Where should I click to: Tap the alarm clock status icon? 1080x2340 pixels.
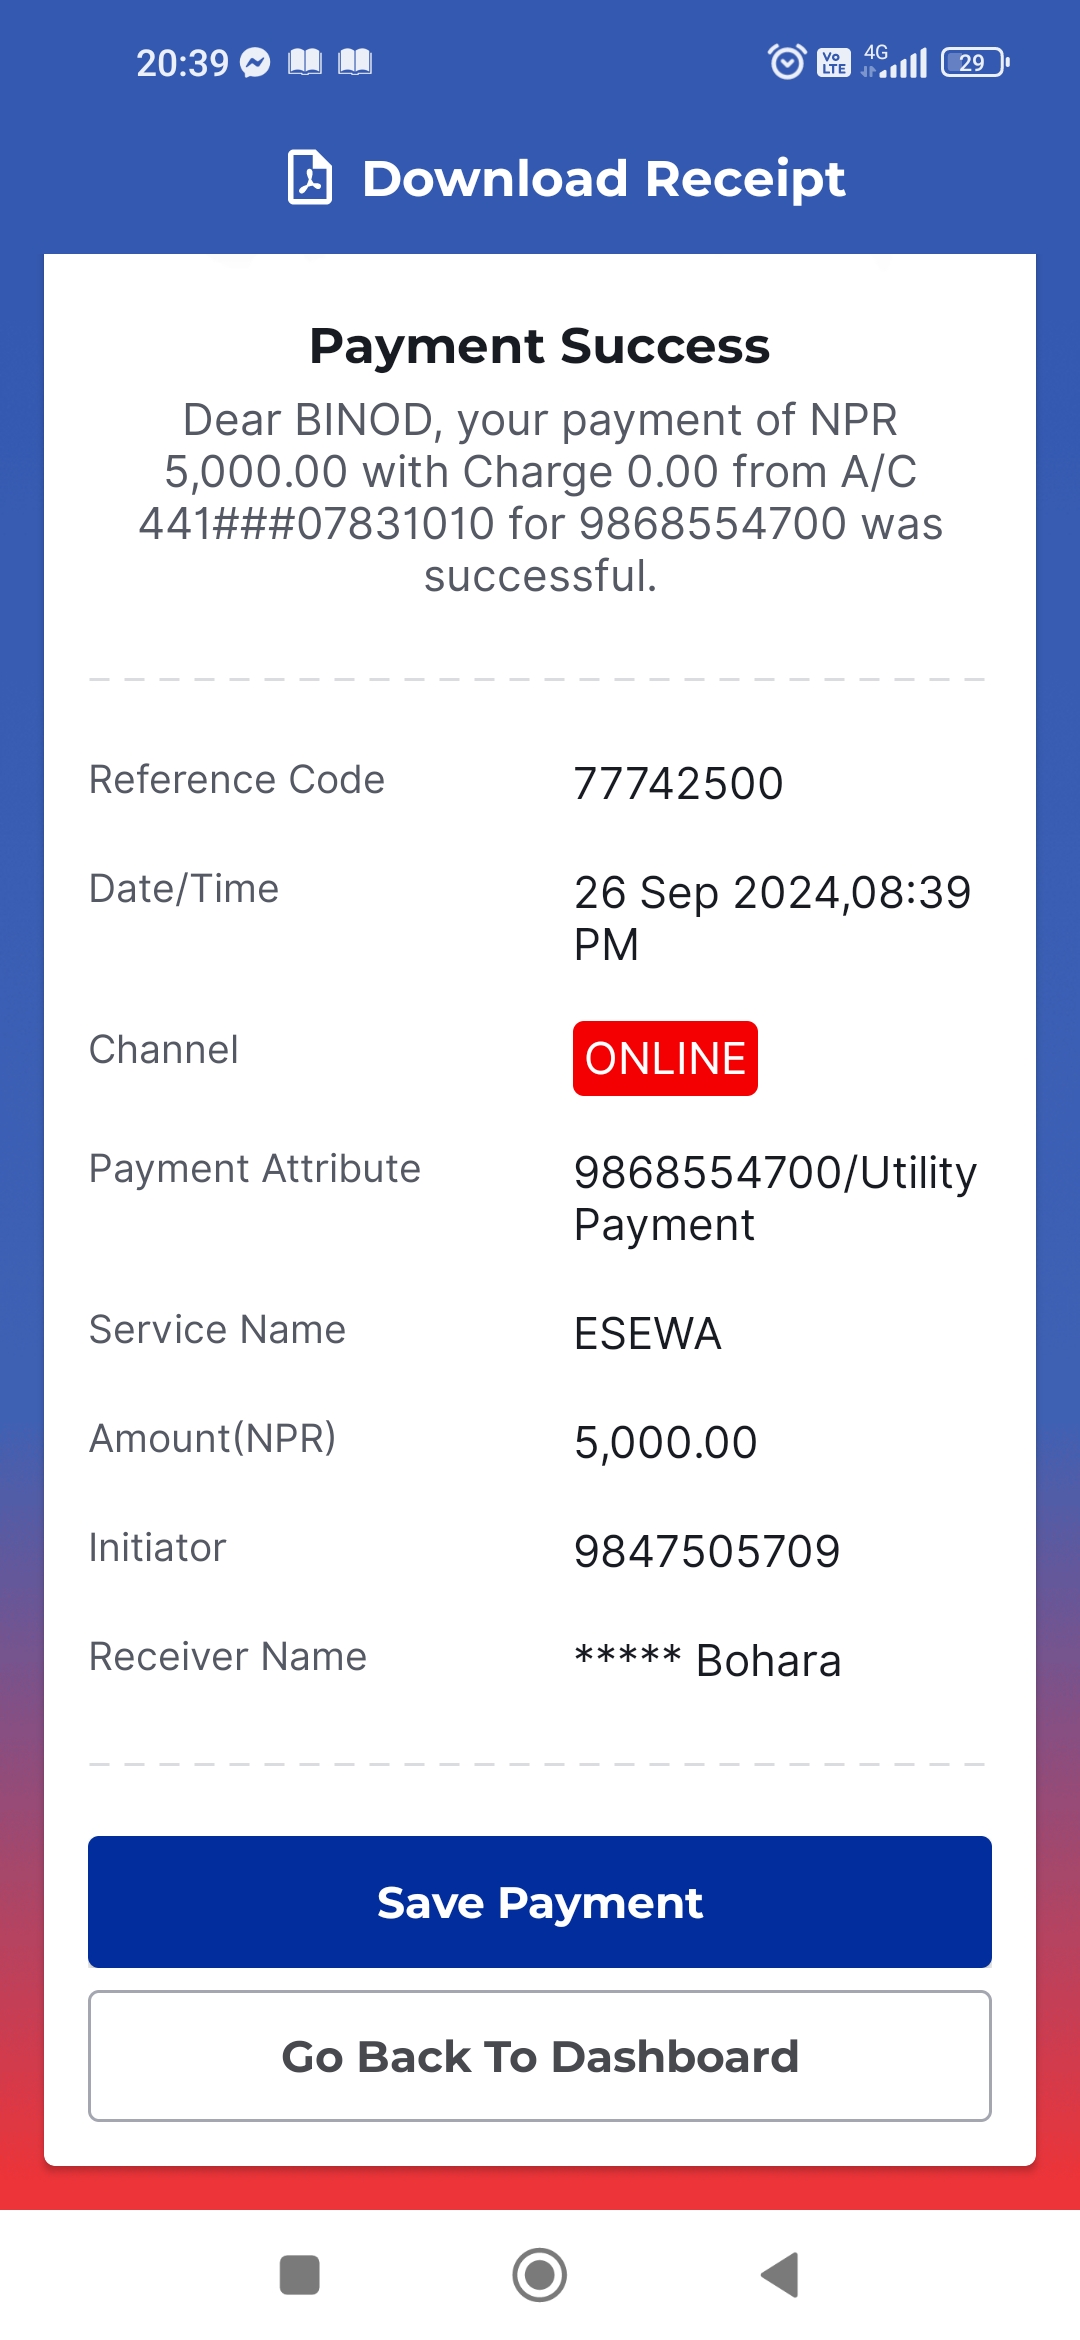(x=787, y=62)
